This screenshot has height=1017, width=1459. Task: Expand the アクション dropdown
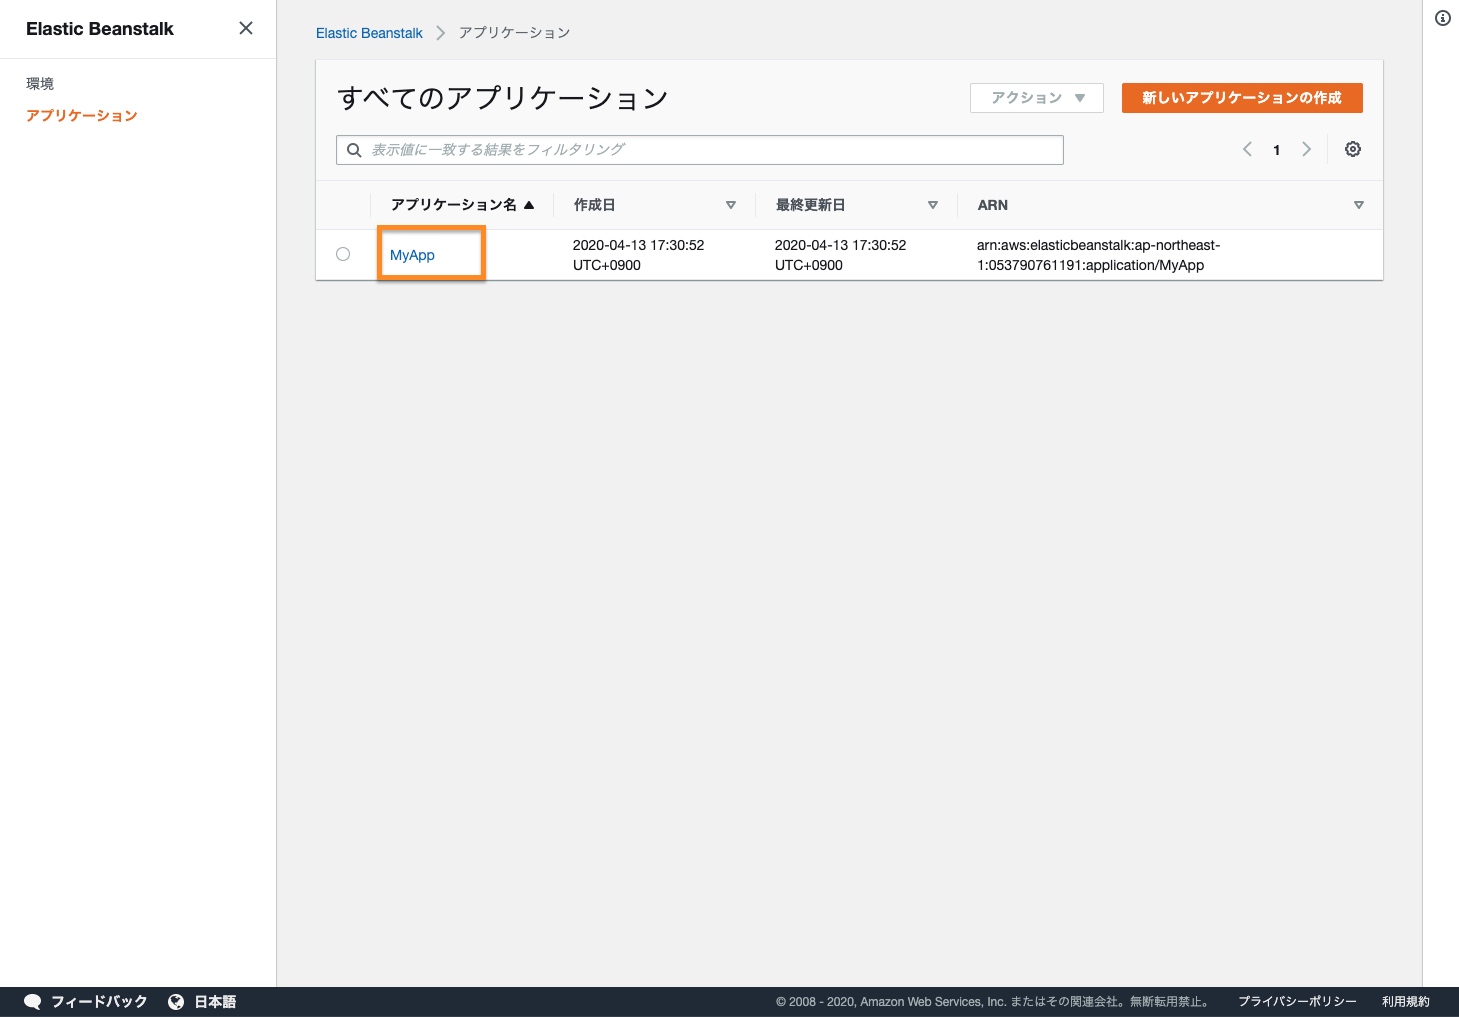click(x=1037, y=98)
